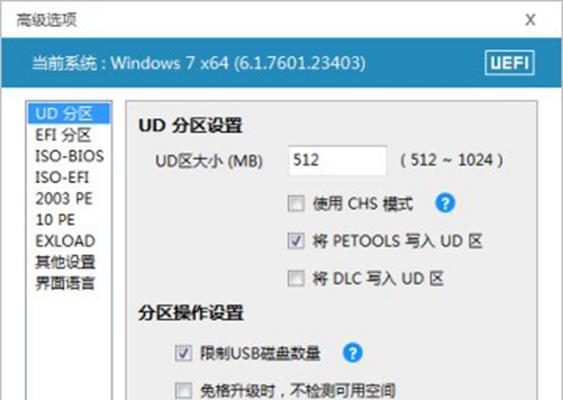Click the 当前系统 Windows 7 x64 header text
Screen dimensions: 563x400
click(199, 63)
